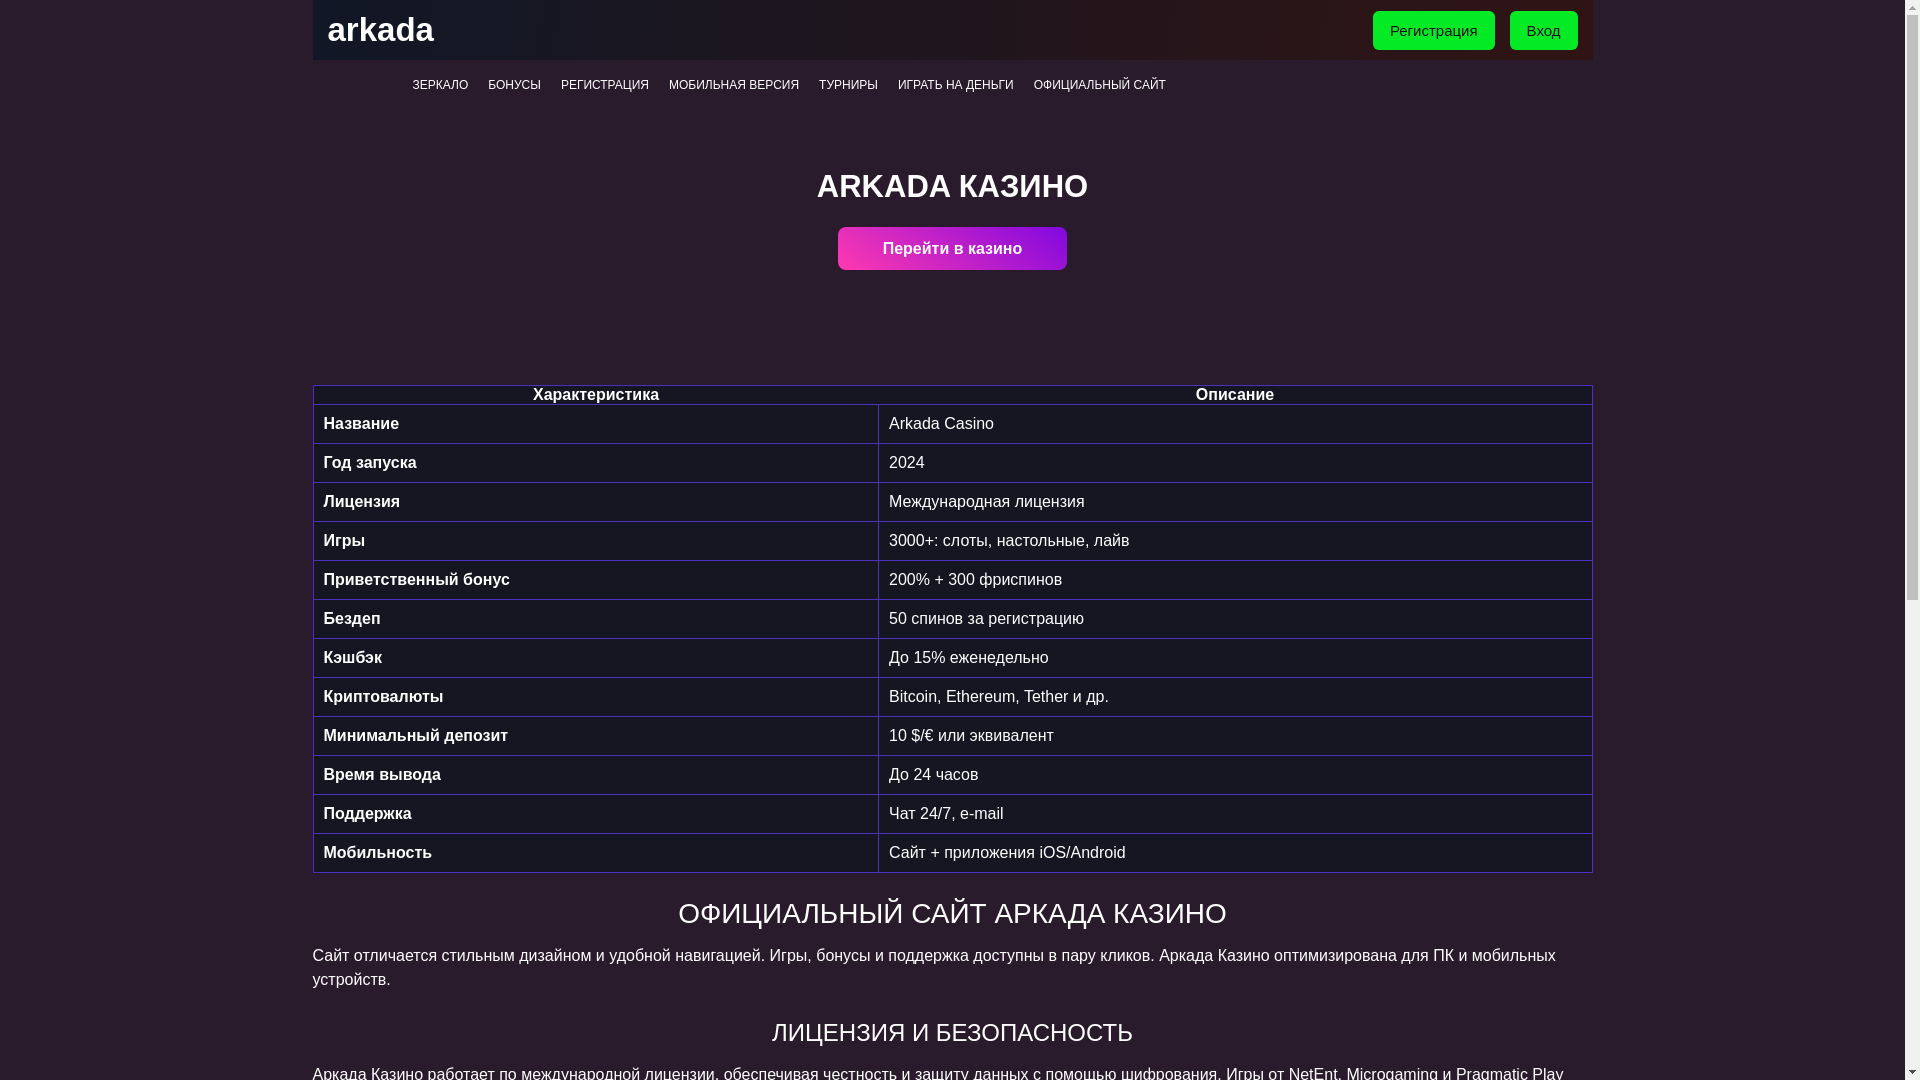Open the ЗЕРКАЛО menu item
This screenshot has height=1080, width=1920.
440,85
